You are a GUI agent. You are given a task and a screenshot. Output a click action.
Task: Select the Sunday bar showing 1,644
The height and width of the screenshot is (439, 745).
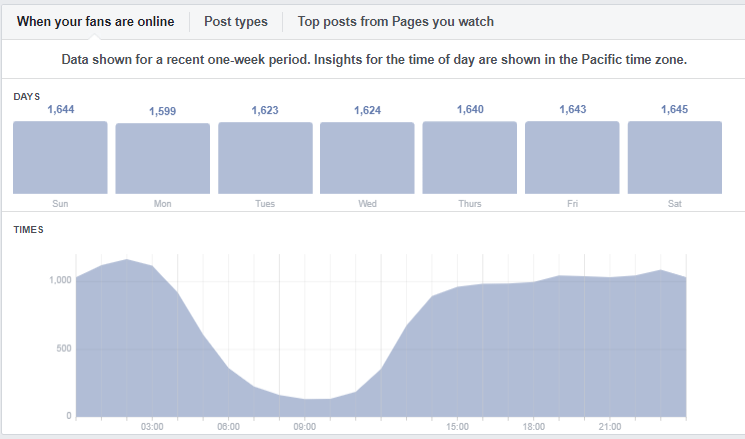click(x=60, y=157)
